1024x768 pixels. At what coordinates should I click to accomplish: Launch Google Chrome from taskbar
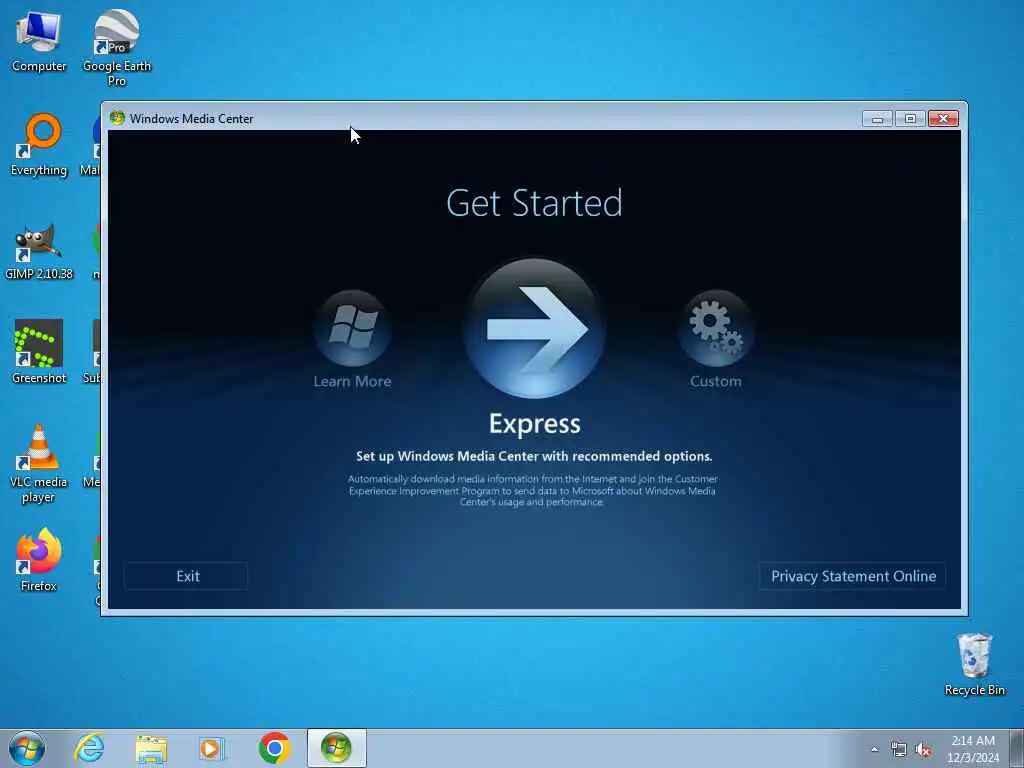point(274,748)
